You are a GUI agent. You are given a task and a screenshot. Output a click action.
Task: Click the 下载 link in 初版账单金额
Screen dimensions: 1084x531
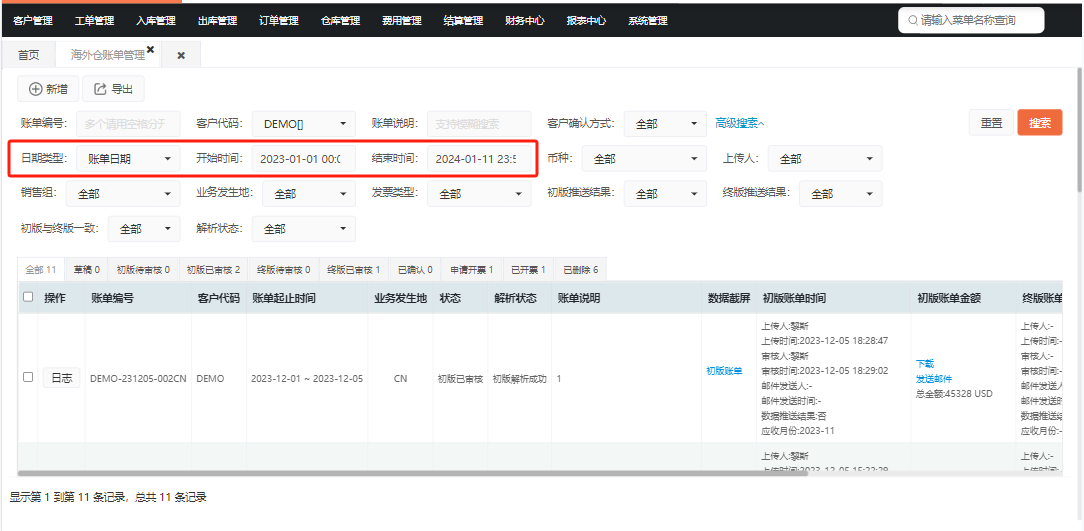(924, 364)
